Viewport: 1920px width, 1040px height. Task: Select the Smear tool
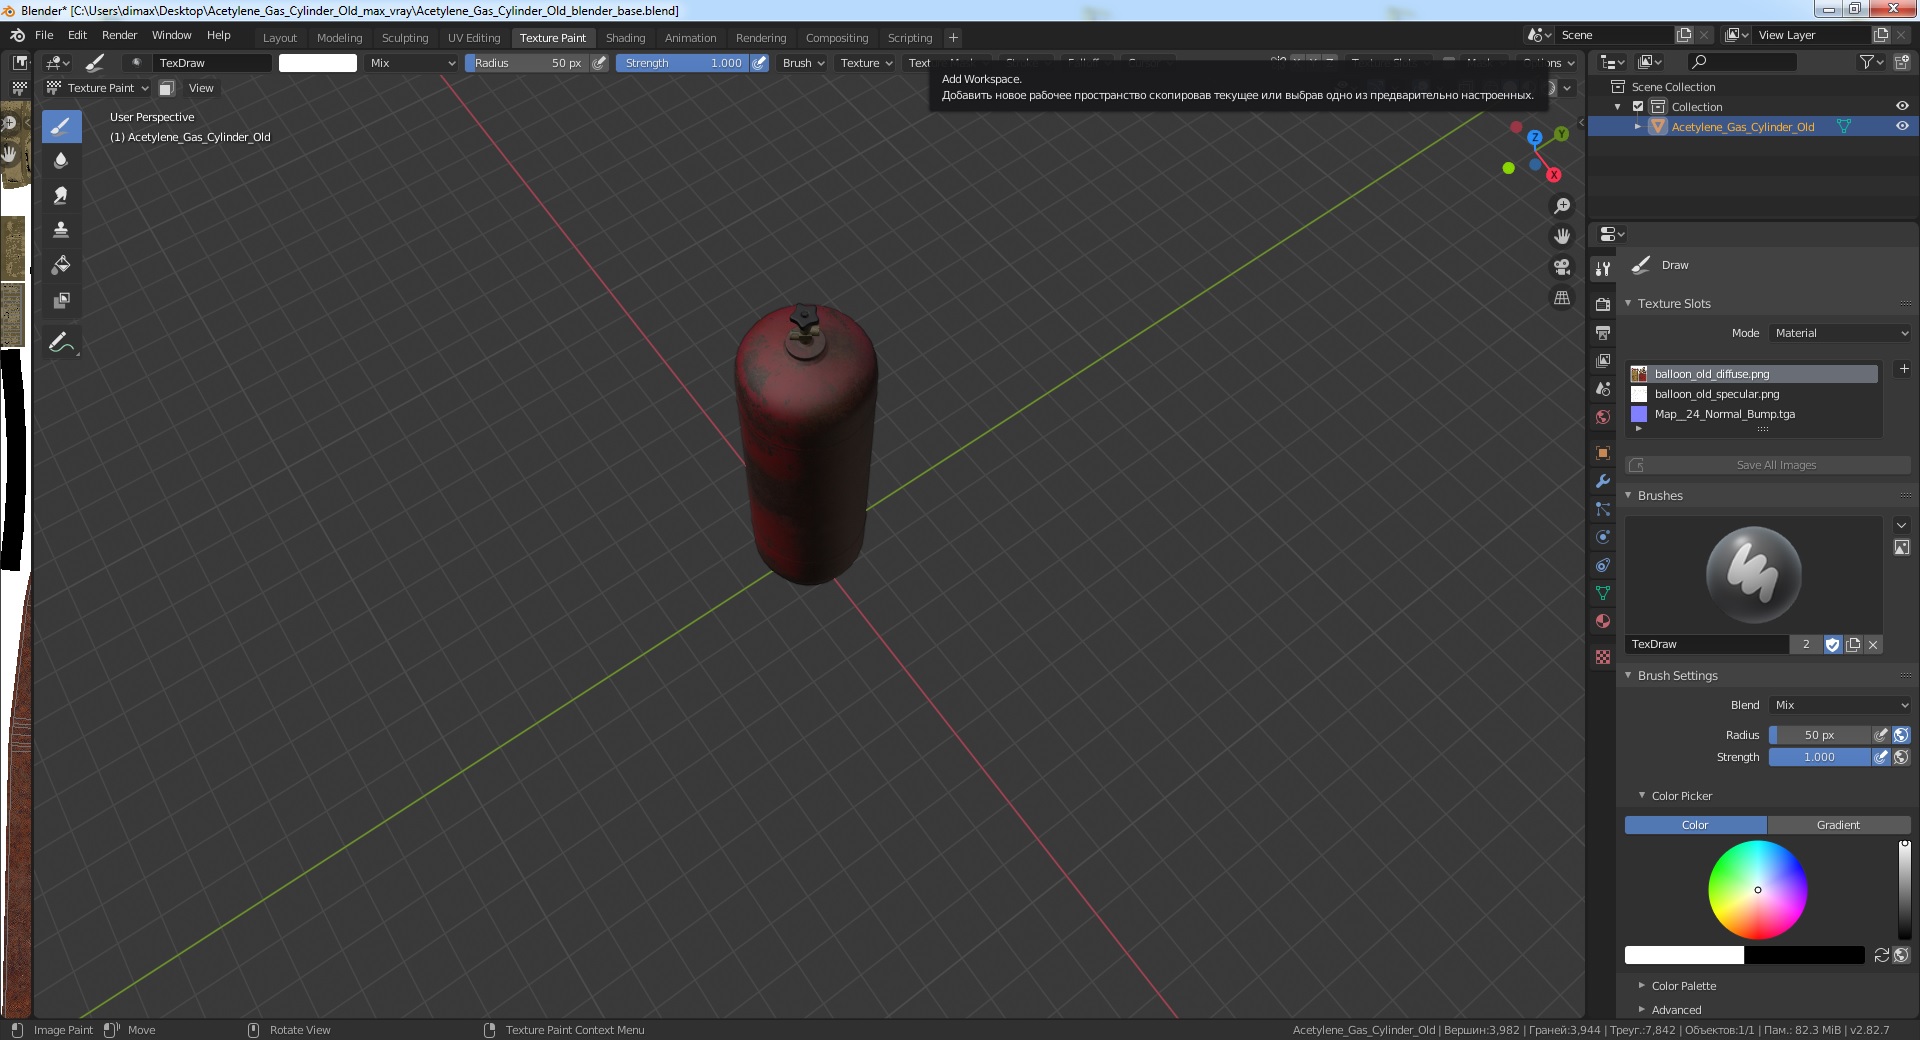point(61,196)
